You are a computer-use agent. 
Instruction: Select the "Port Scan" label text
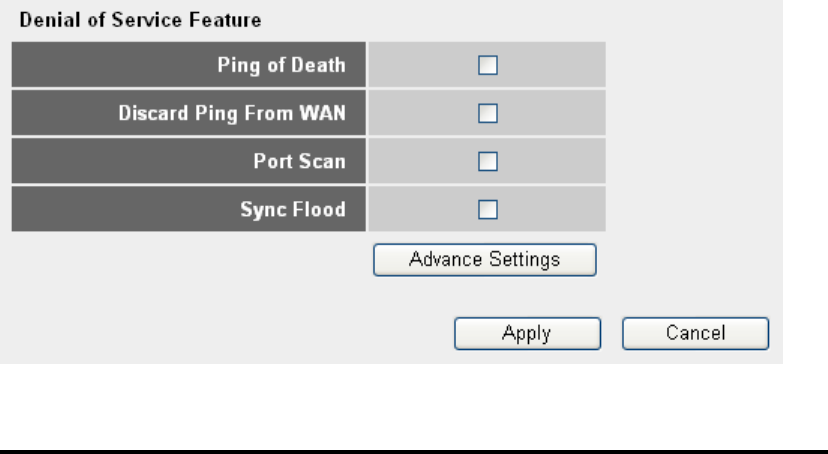click(x=299, y=161)
